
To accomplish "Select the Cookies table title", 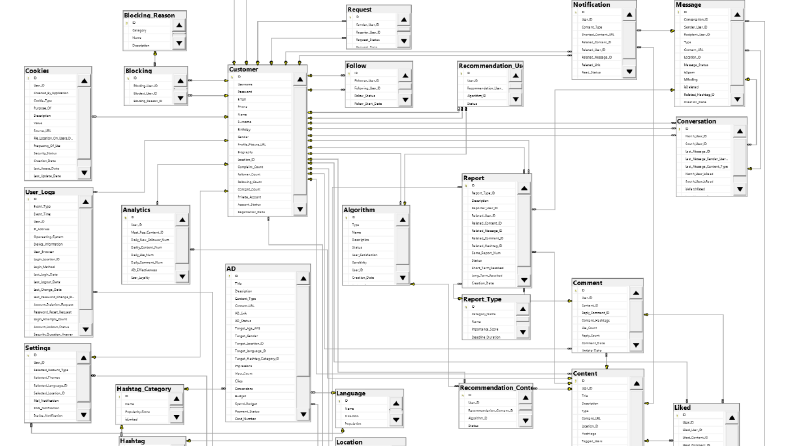I will pyautogui.click(x=37, y=71).
